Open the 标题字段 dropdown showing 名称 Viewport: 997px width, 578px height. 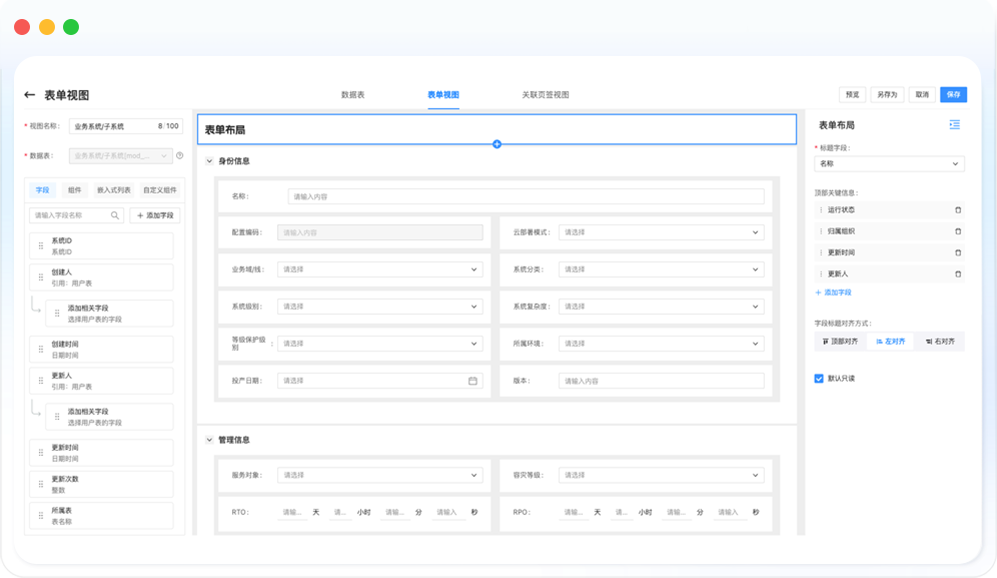[889, 164]
